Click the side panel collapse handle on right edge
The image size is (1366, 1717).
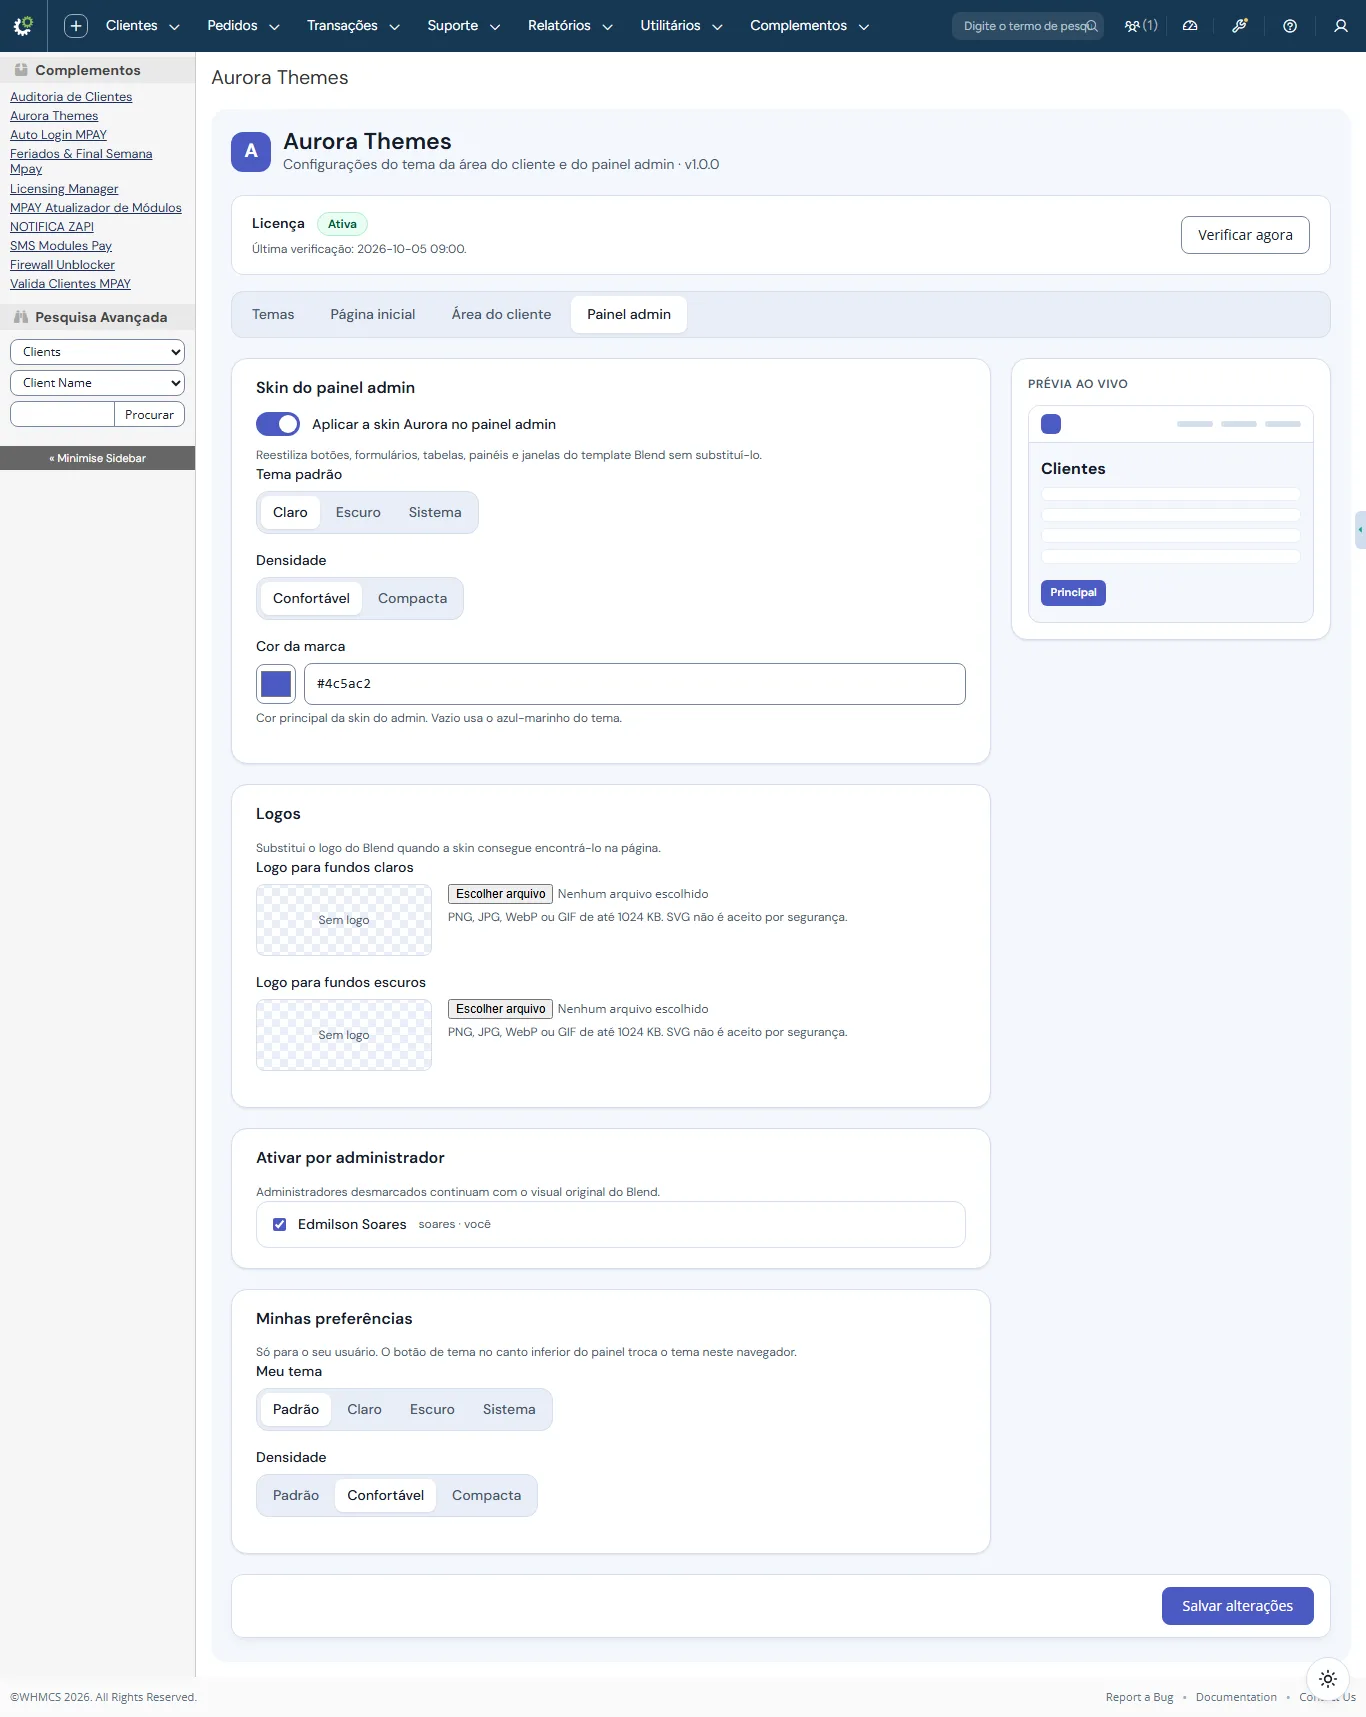[x=1360, y=530]
